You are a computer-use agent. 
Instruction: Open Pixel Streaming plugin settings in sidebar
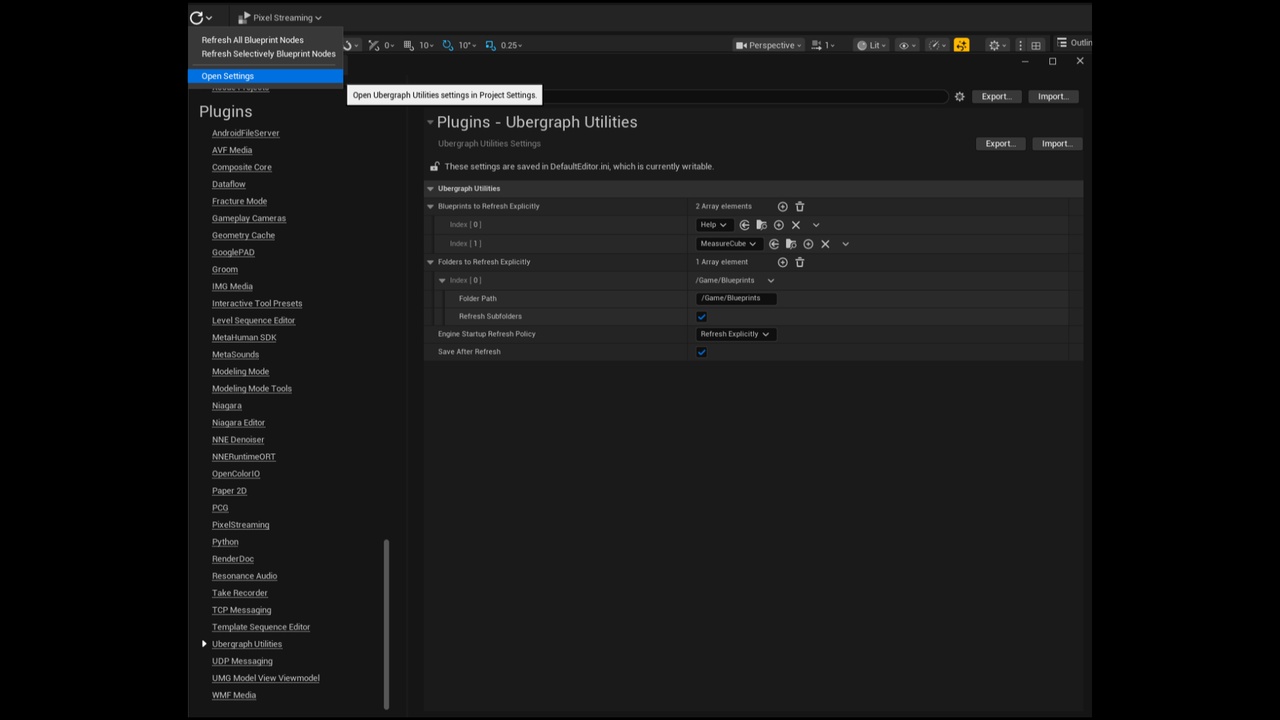click(x=240, y=525)
